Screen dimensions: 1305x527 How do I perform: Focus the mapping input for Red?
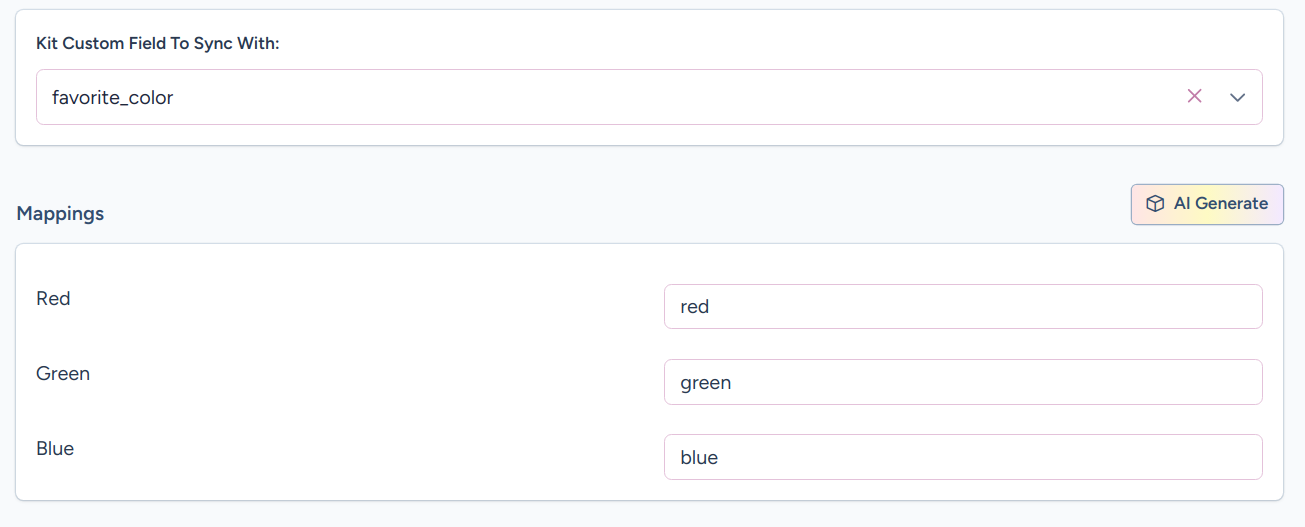[x=962, y=307]
